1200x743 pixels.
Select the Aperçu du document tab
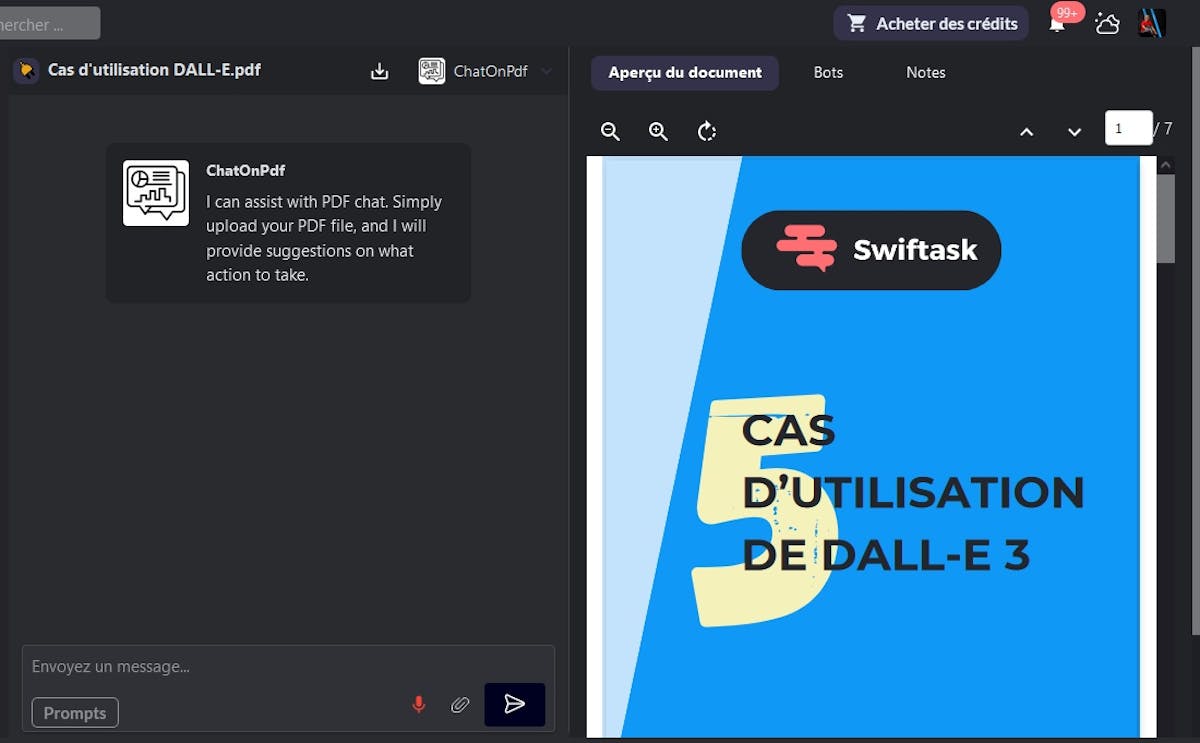click(684, 72)
